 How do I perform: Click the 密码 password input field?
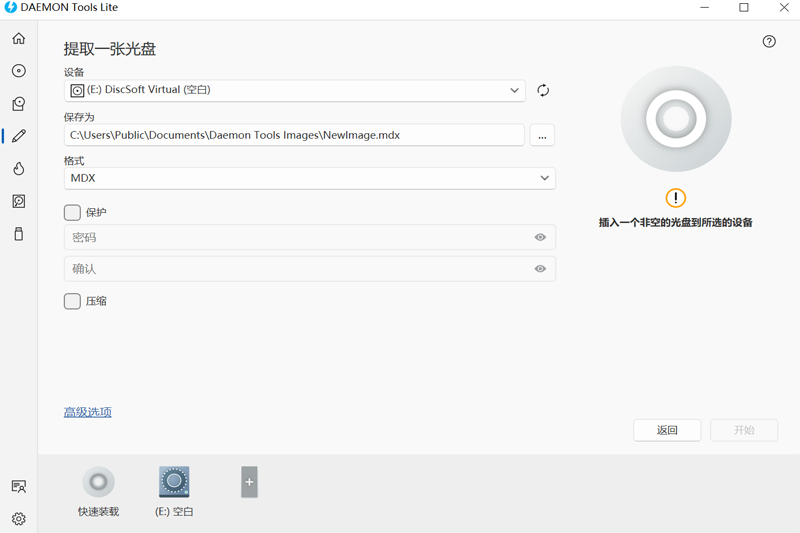(310, 237)
